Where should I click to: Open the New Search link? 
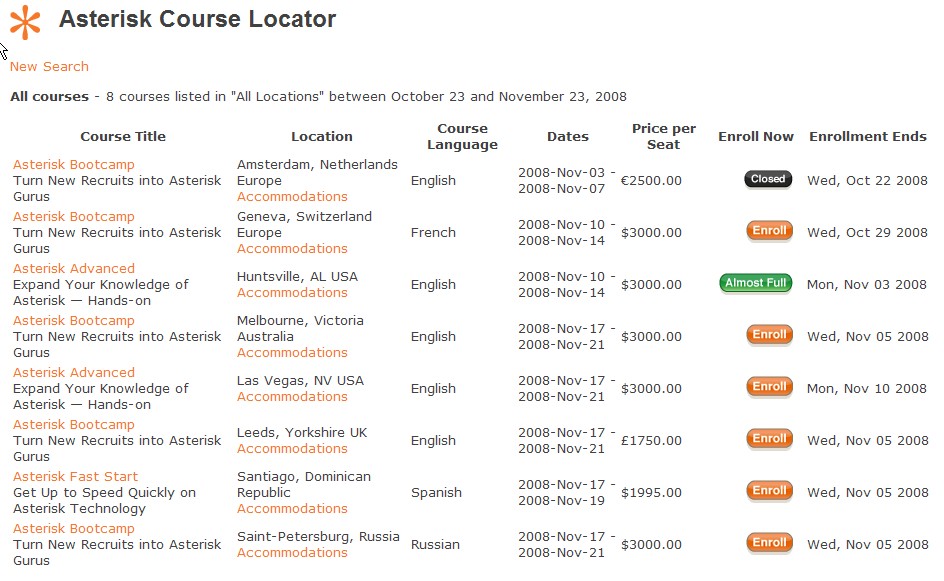pos(49,66)
